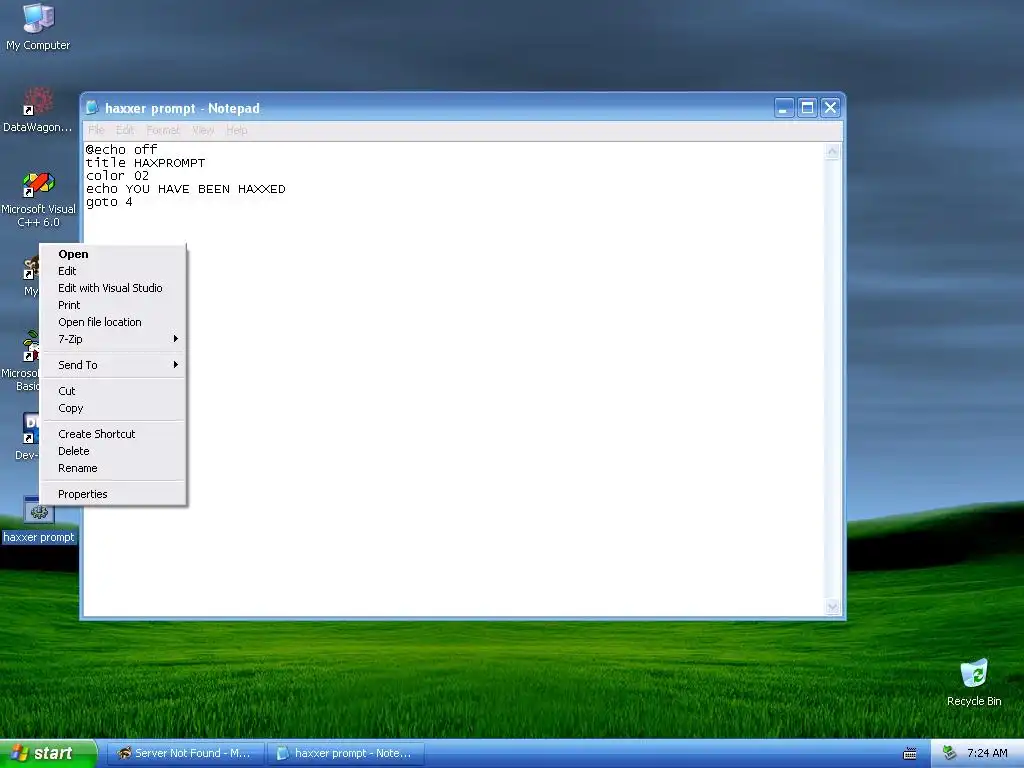Choose Properties in the context menu
The image size is (1024, 768).
point(113,494)
